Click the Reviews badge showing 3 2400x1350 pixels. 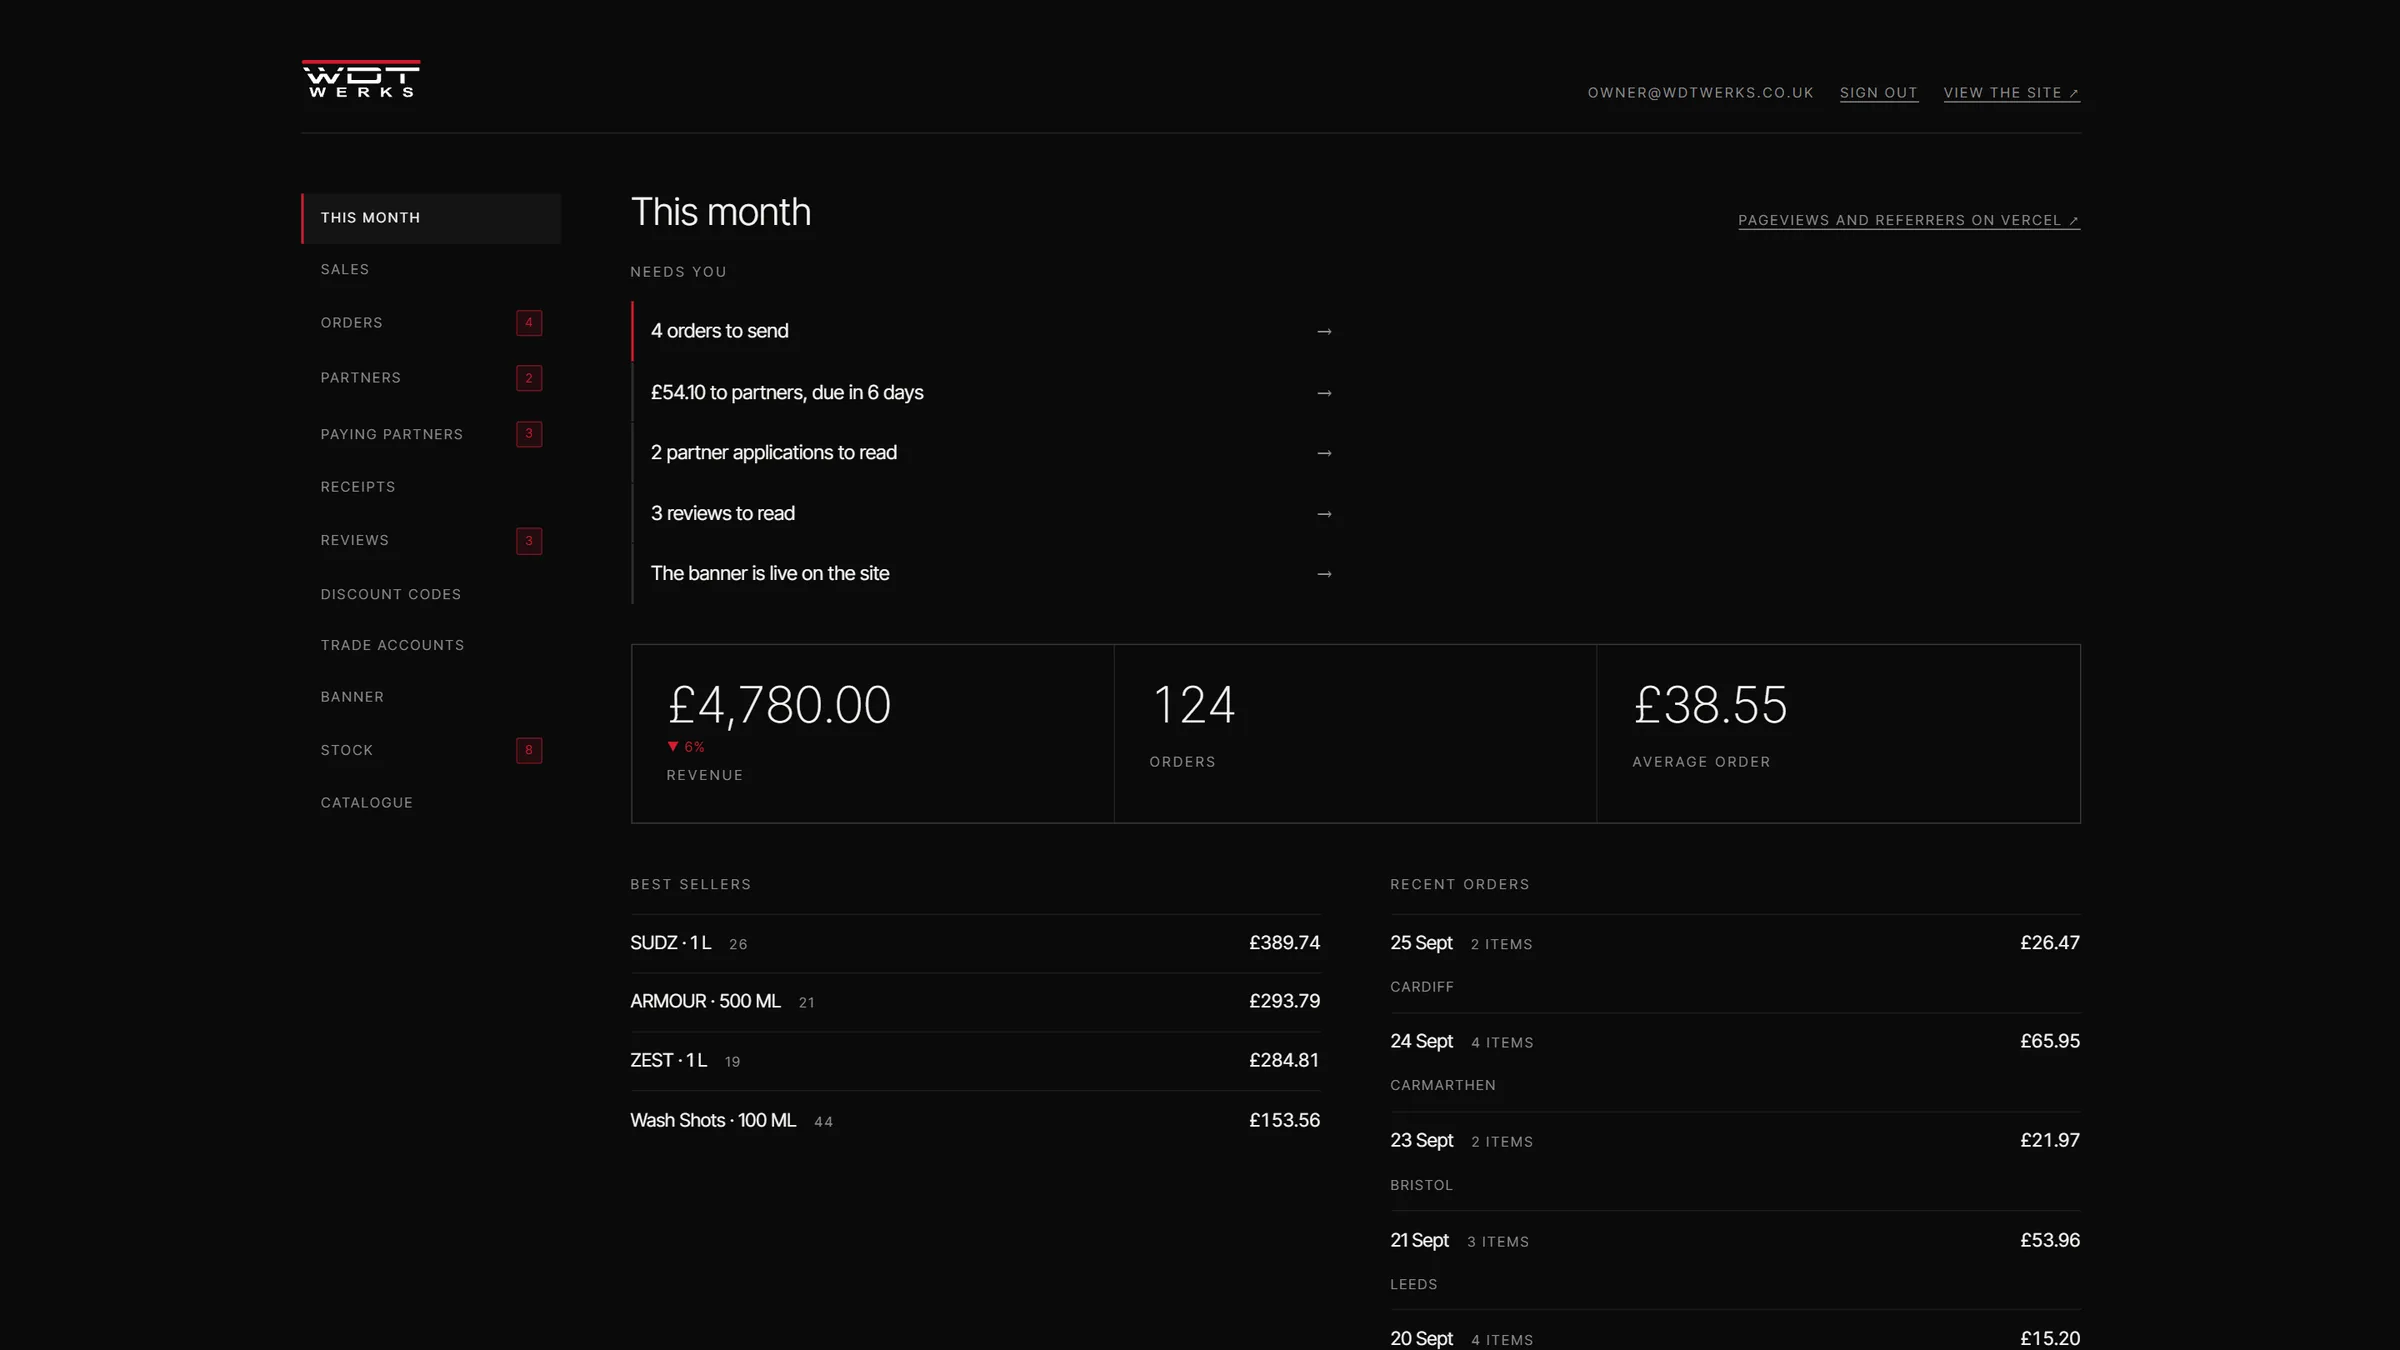529,541
